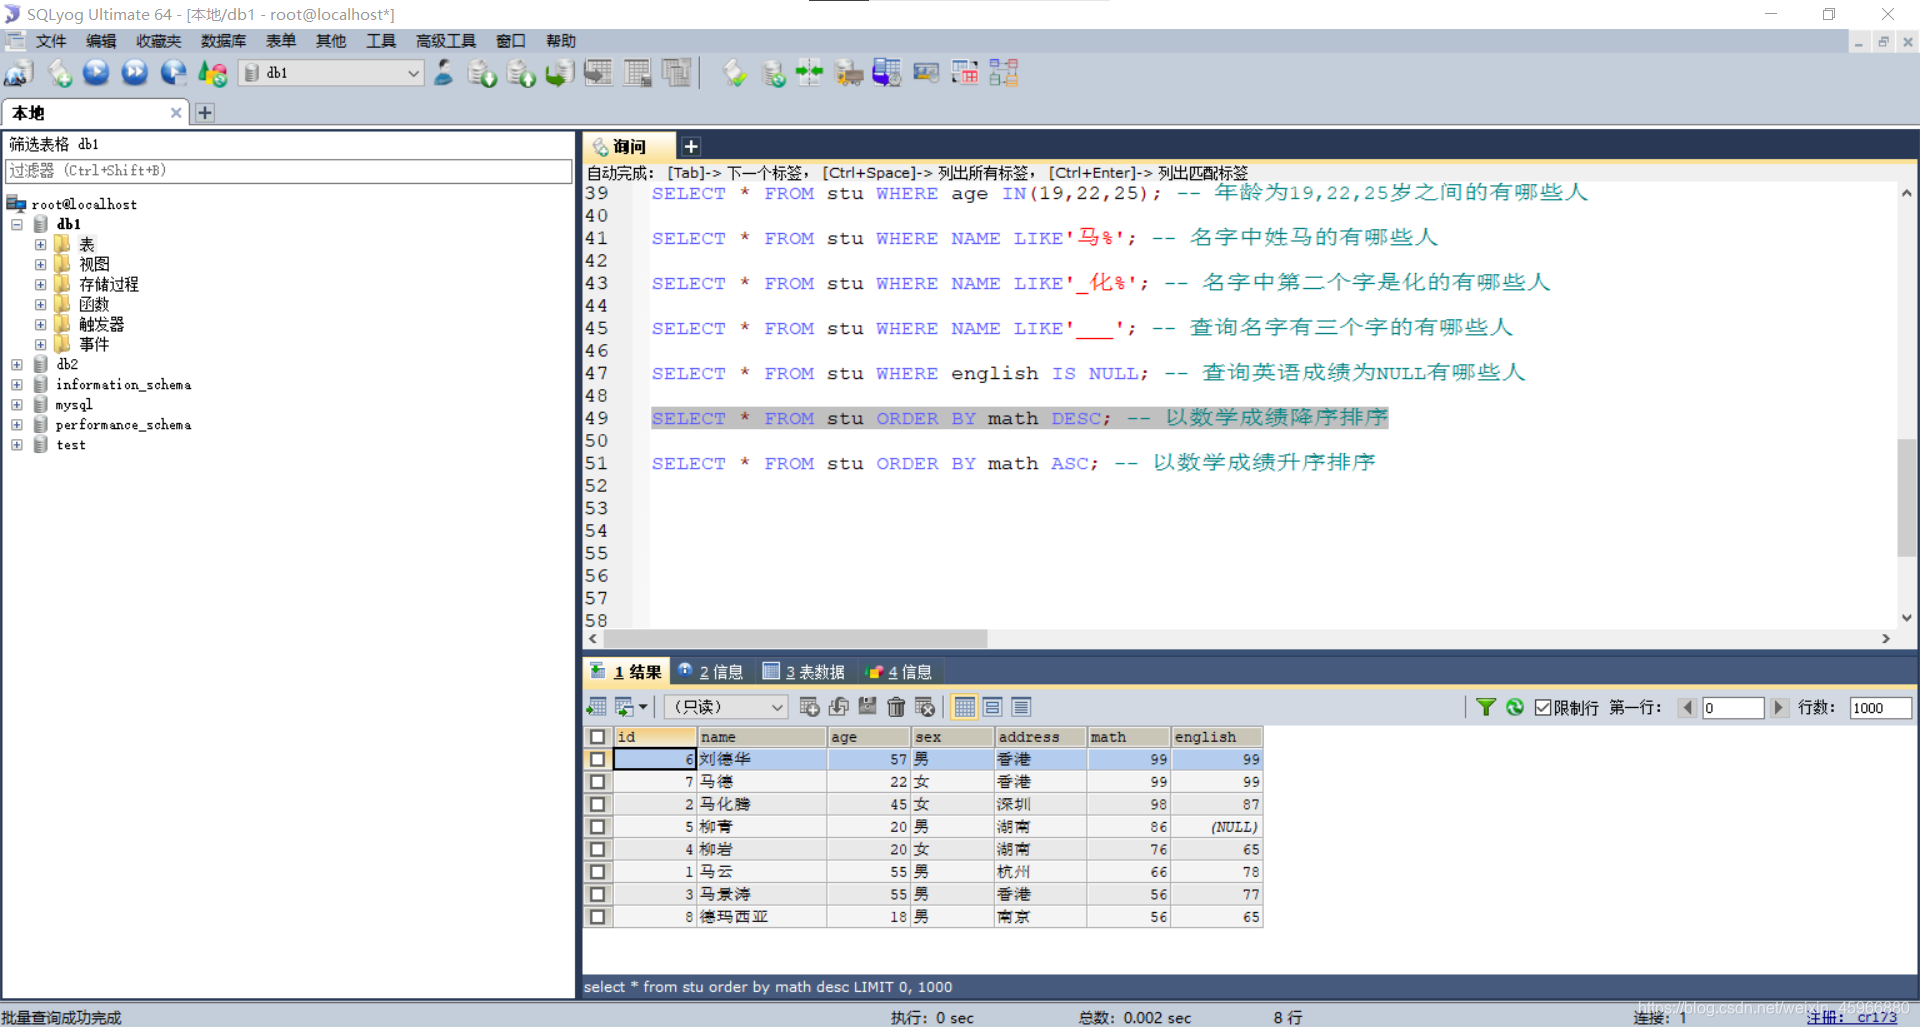Check the row checkbox for 马云
Viewport: 1920px width, 1027px height.
[x=597, y=872]
